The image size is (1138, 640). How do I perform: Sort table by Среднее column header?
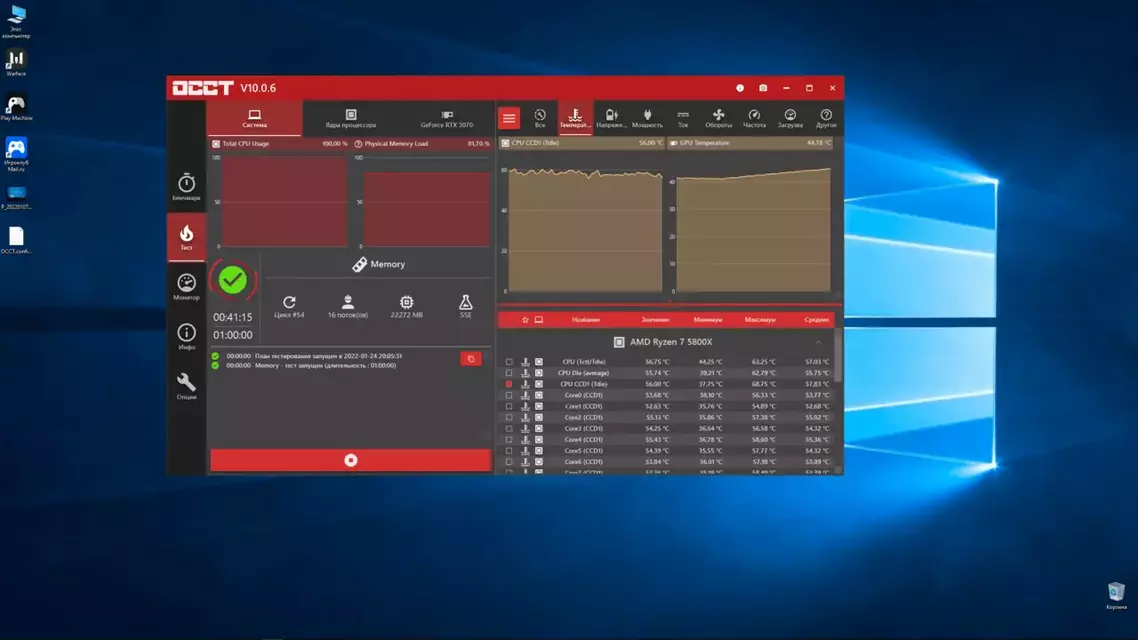[x=816, y=319]
